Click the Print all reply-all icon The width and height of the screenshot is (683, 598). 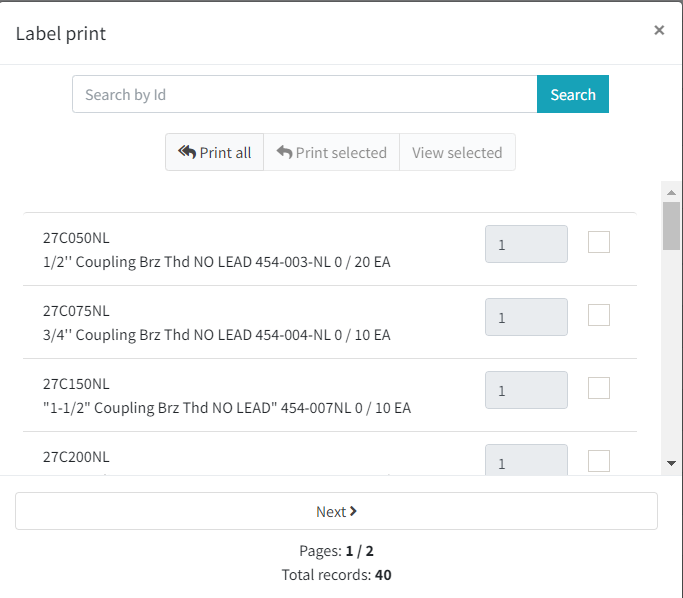click(187, 152)
